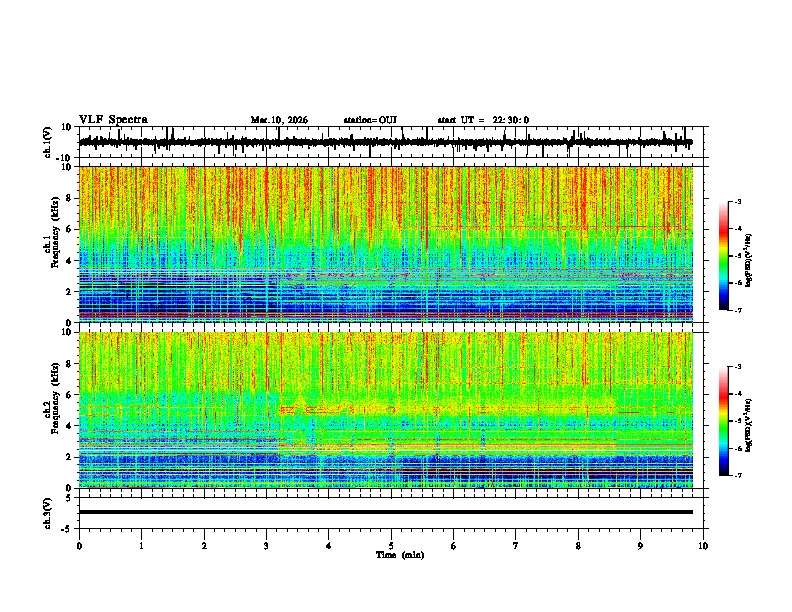Click time axis tick label "0"
The image size is (792, 612).
(x=79, y=546)
